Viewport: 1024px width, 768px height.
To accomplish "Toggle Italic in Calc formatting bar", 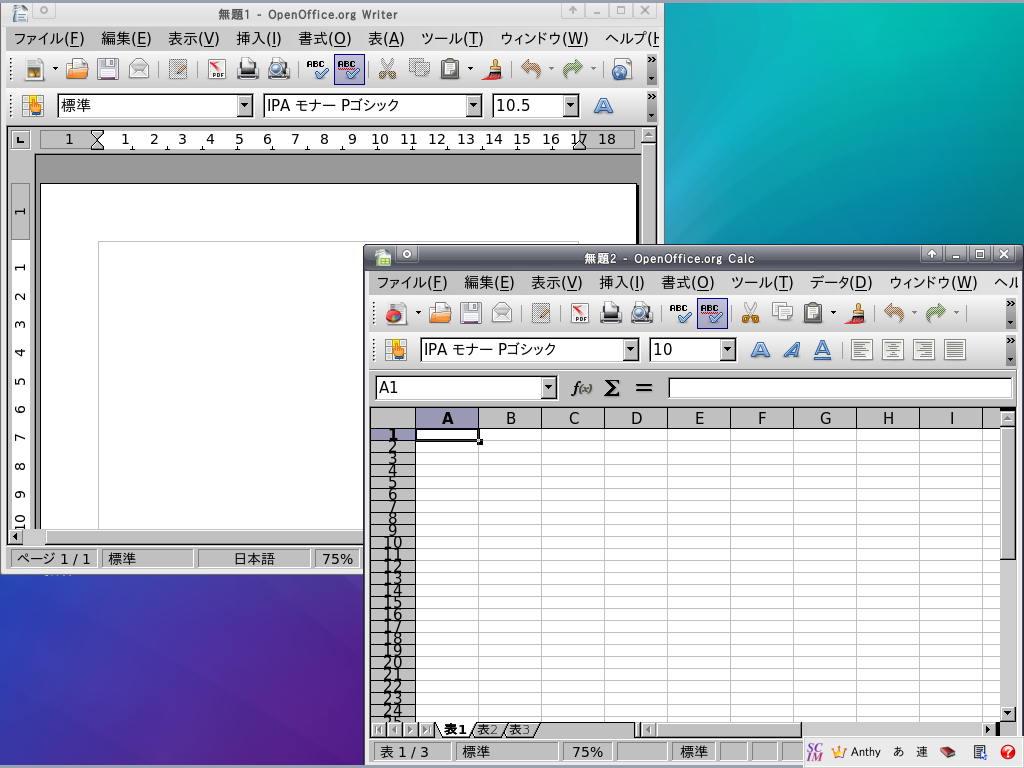I will pos(792,349).
